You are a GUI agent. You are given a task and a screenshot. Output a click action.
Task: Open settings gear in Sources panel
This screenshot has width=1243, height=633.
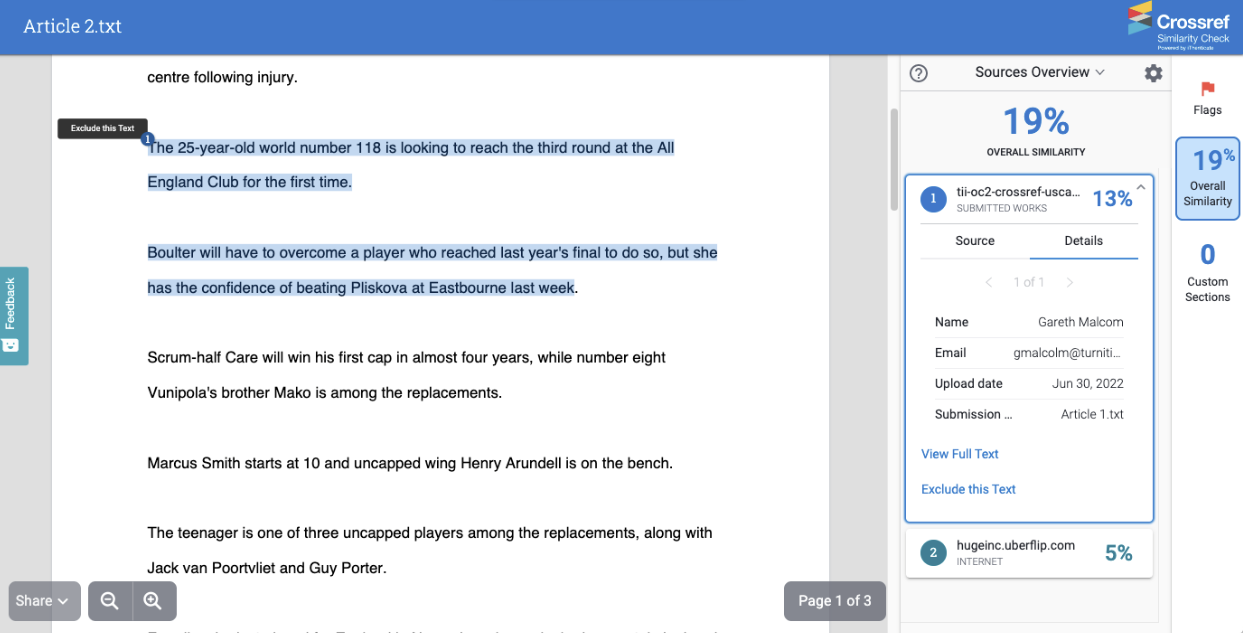point(1153,73)
